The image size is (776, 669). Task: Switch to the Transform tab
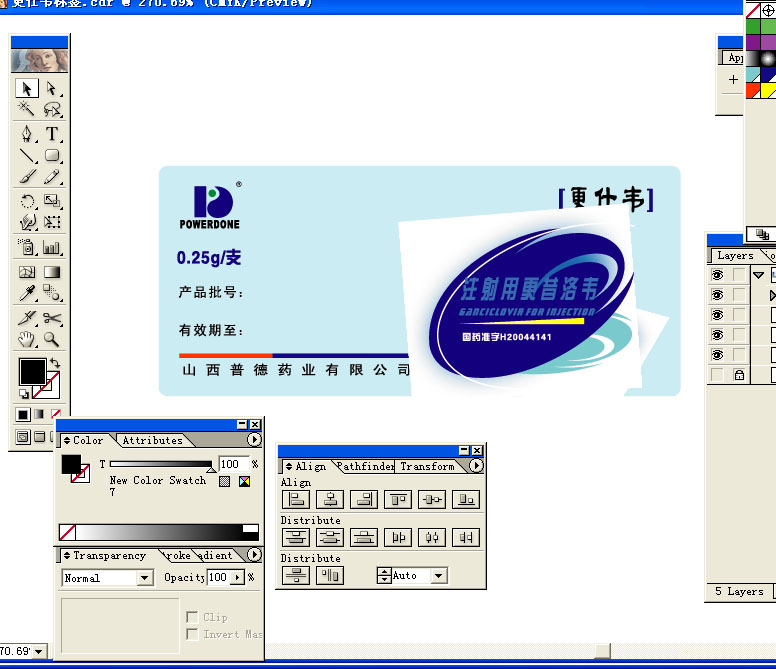(x=428, y=466)
